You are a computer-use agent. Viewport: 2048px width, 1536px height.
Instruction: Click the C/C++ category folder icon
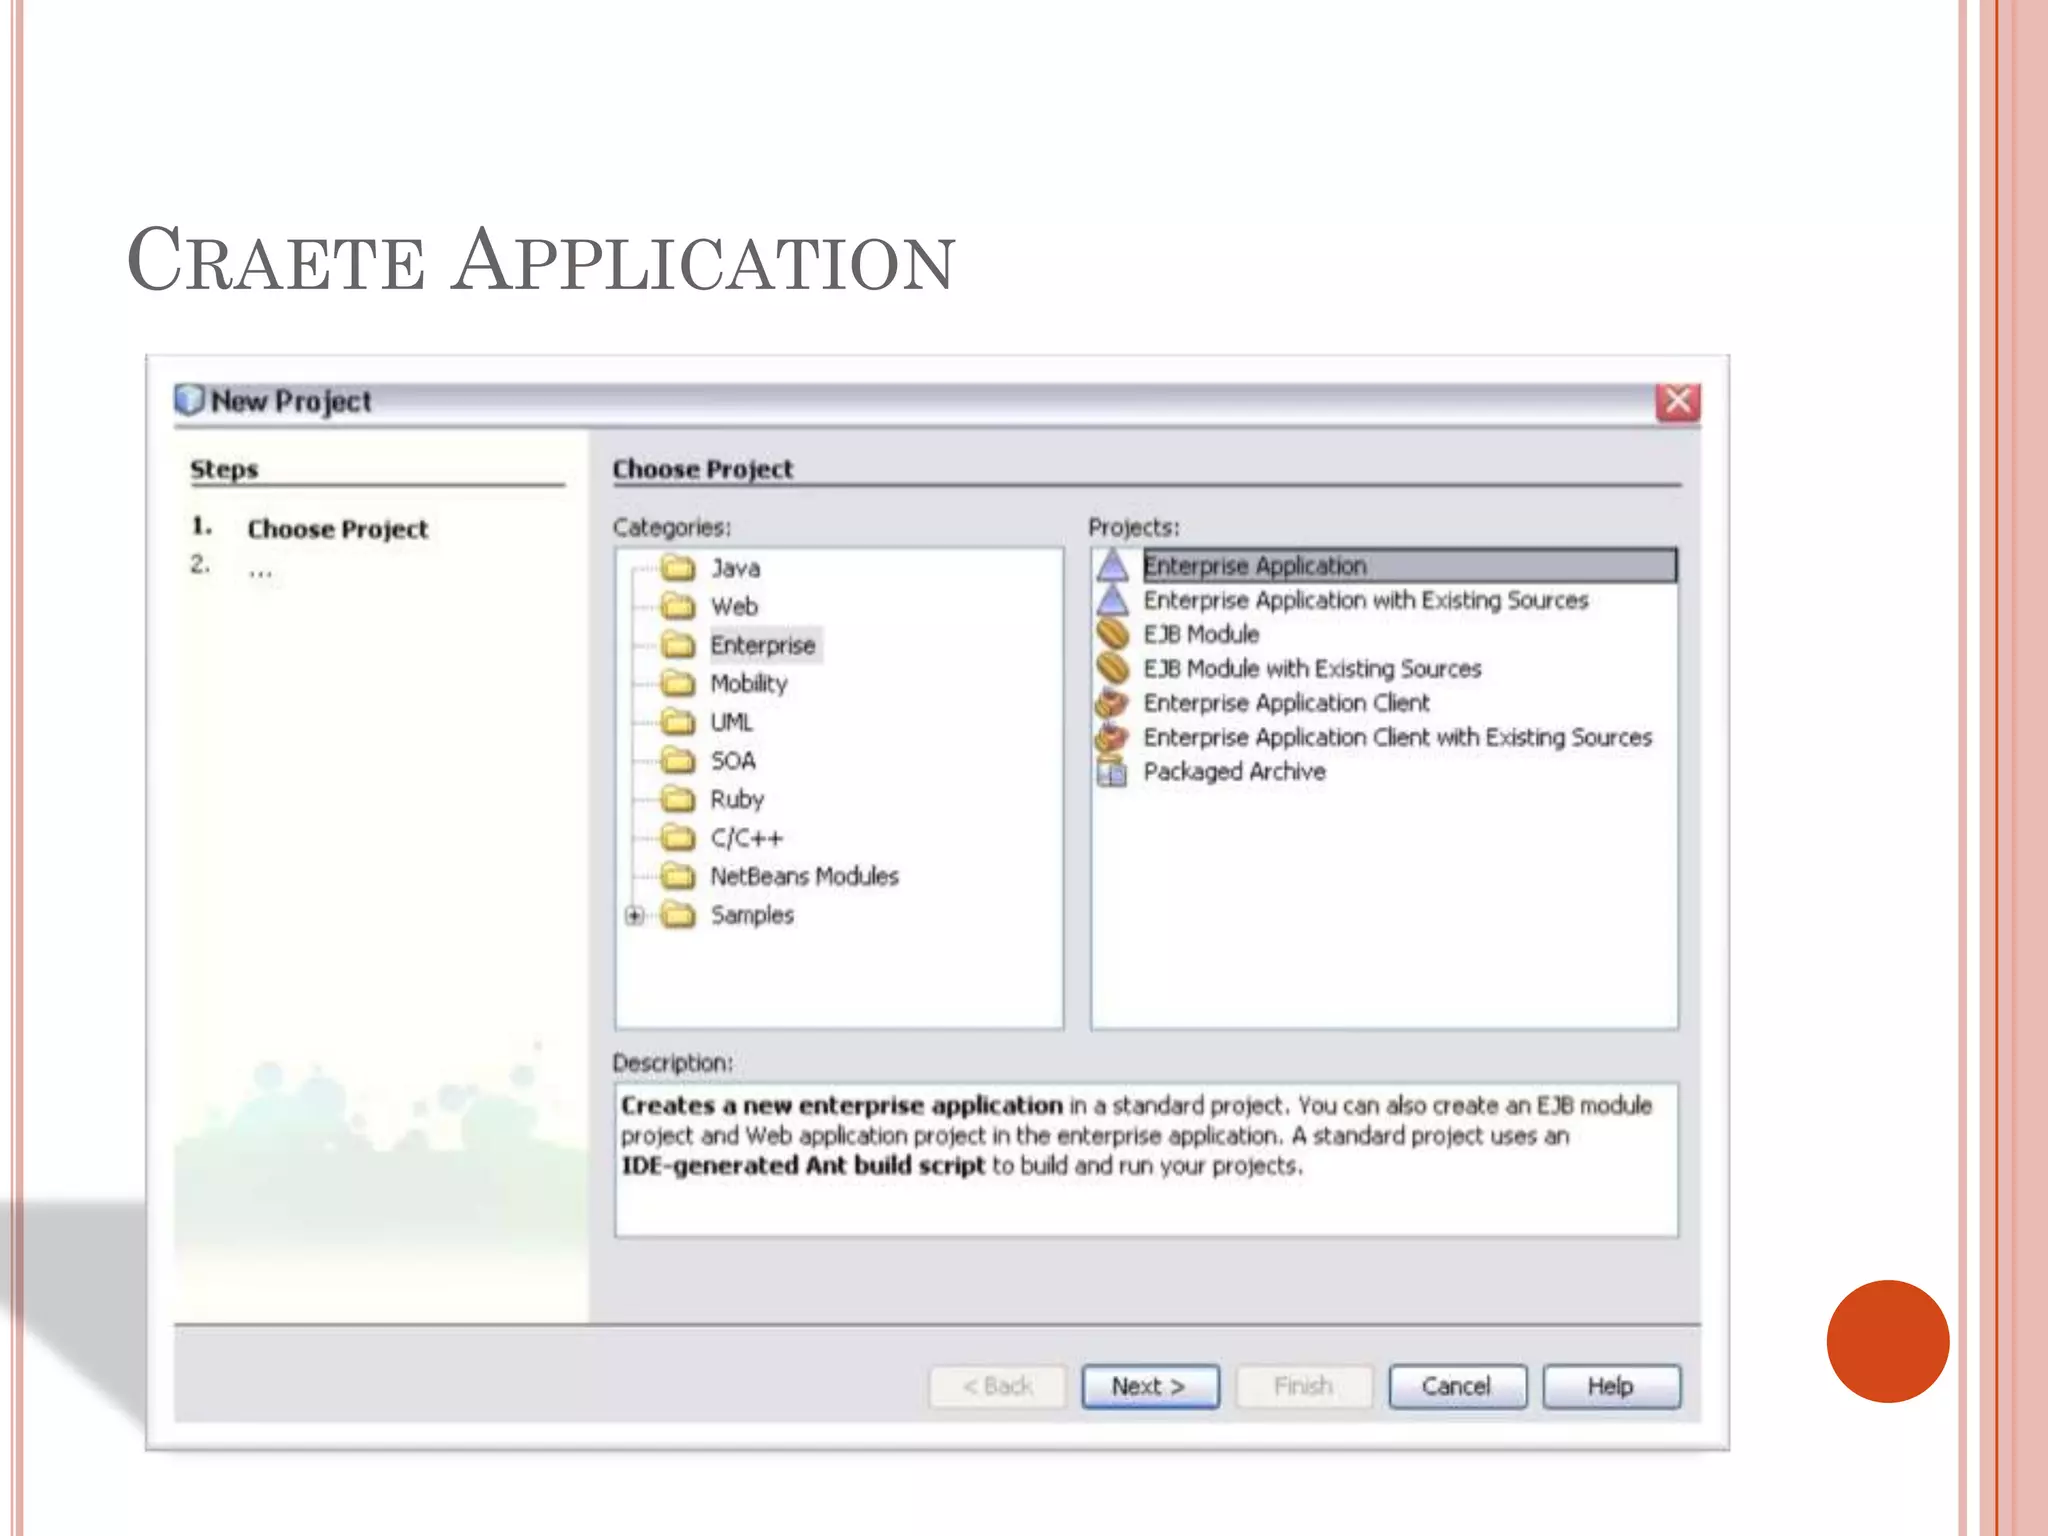coord(679,838)
